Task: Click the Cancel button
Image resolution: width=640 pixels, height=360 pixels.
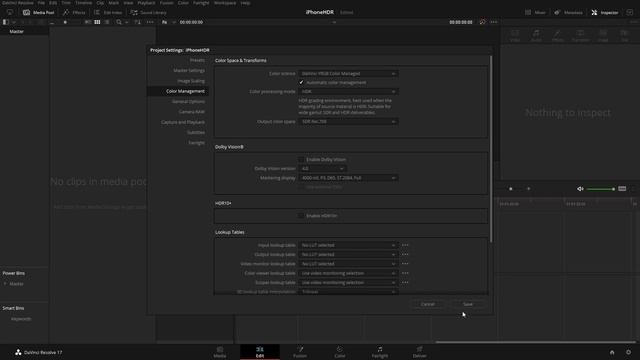Action: [428, 304]
